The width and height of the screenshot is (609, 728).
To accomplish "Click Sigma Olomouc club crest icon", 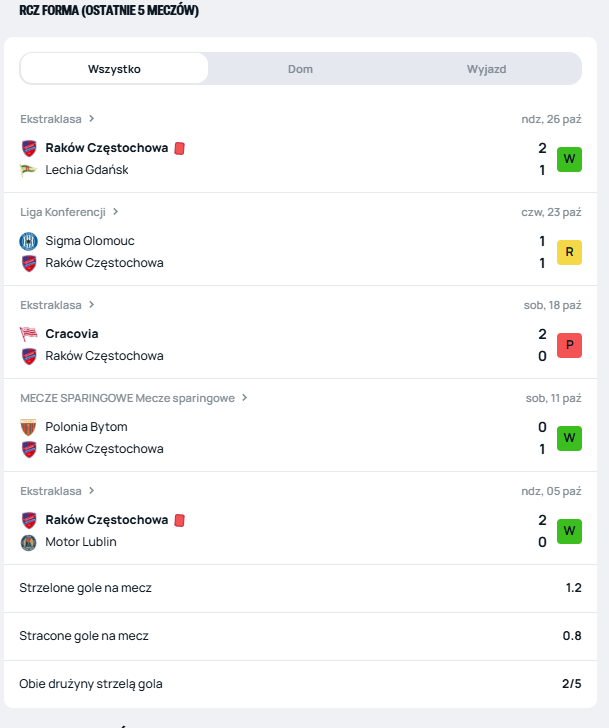I will (x=28, y=241).
